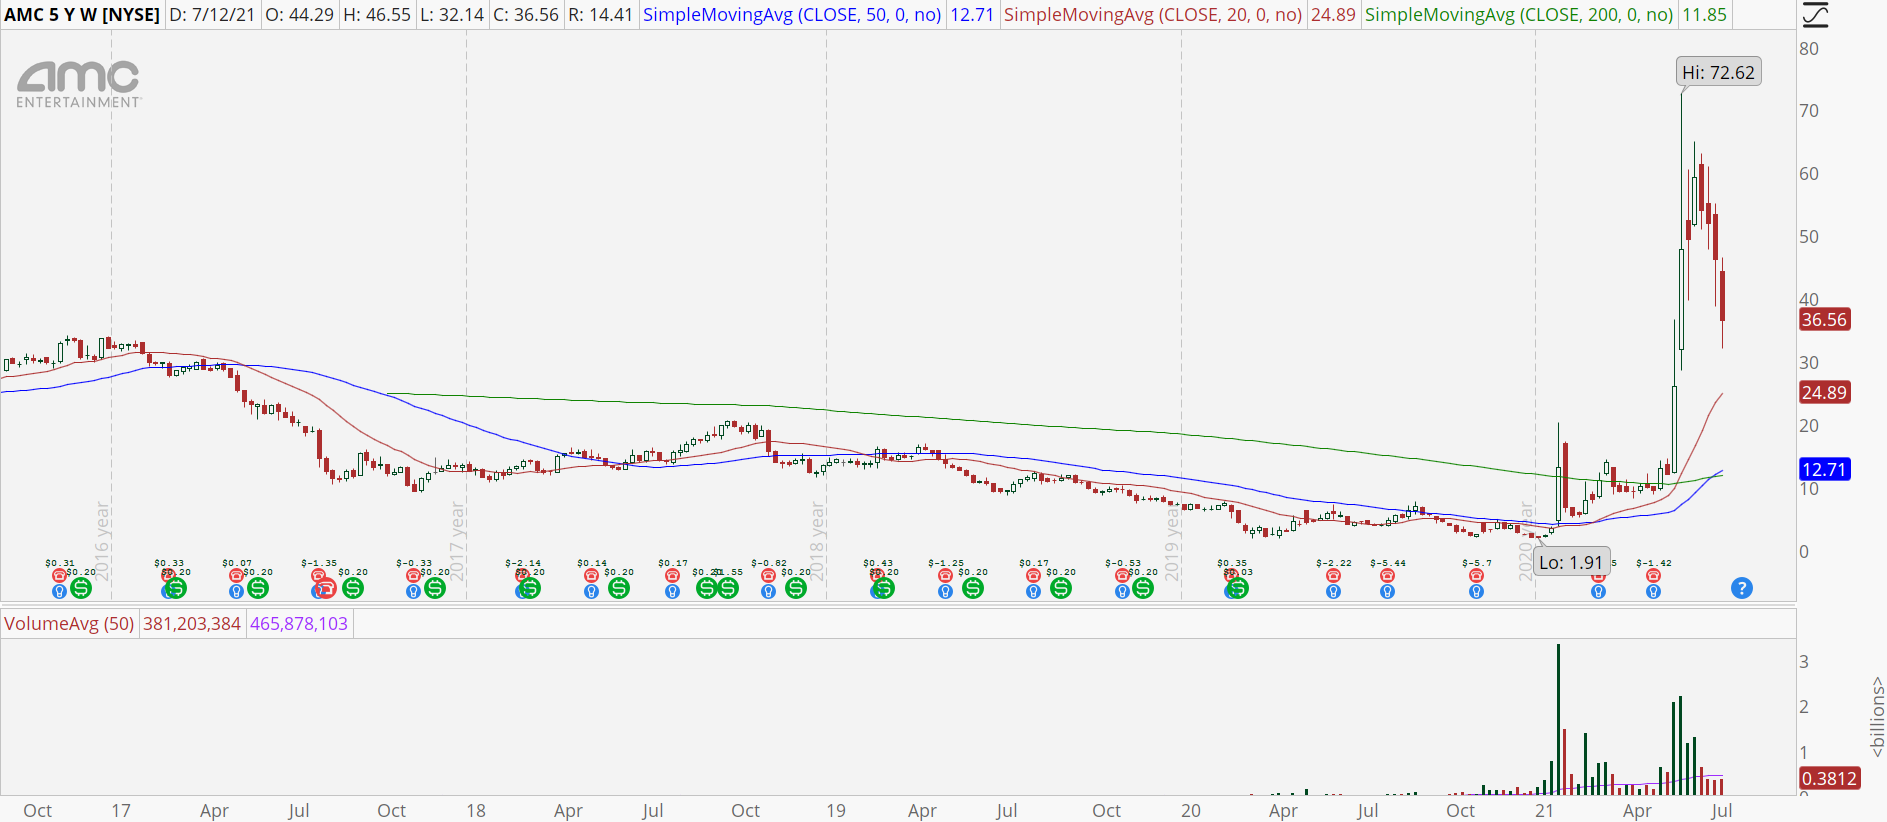This screenshot has height=822, width=1887.
Task: Click the conference call phone under $-1.42
Action: (x=1653, y=576)
